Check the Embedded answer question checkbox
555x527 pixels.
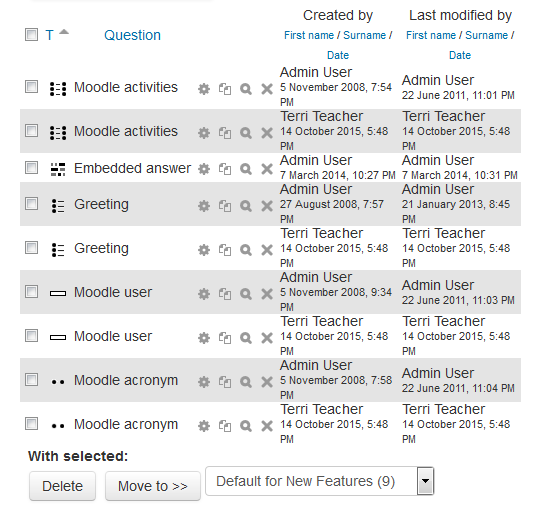coord(32,167)
